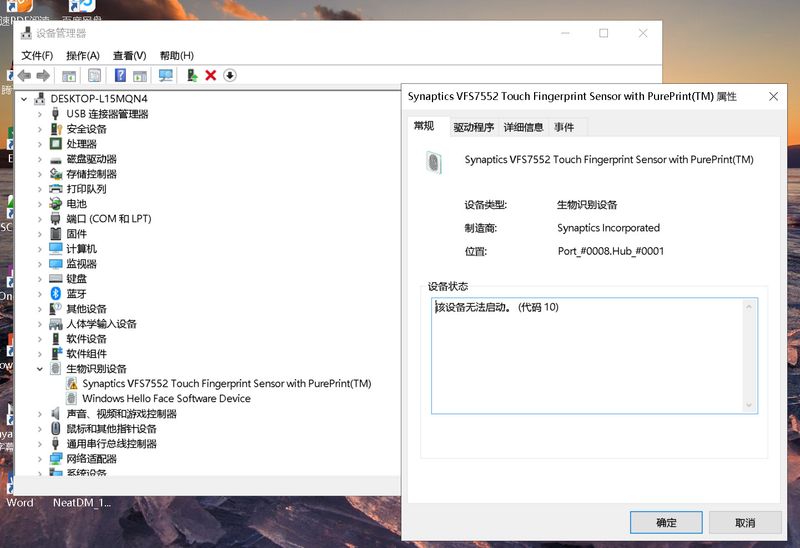Open the 查看(V) menu

pos(130,55)
